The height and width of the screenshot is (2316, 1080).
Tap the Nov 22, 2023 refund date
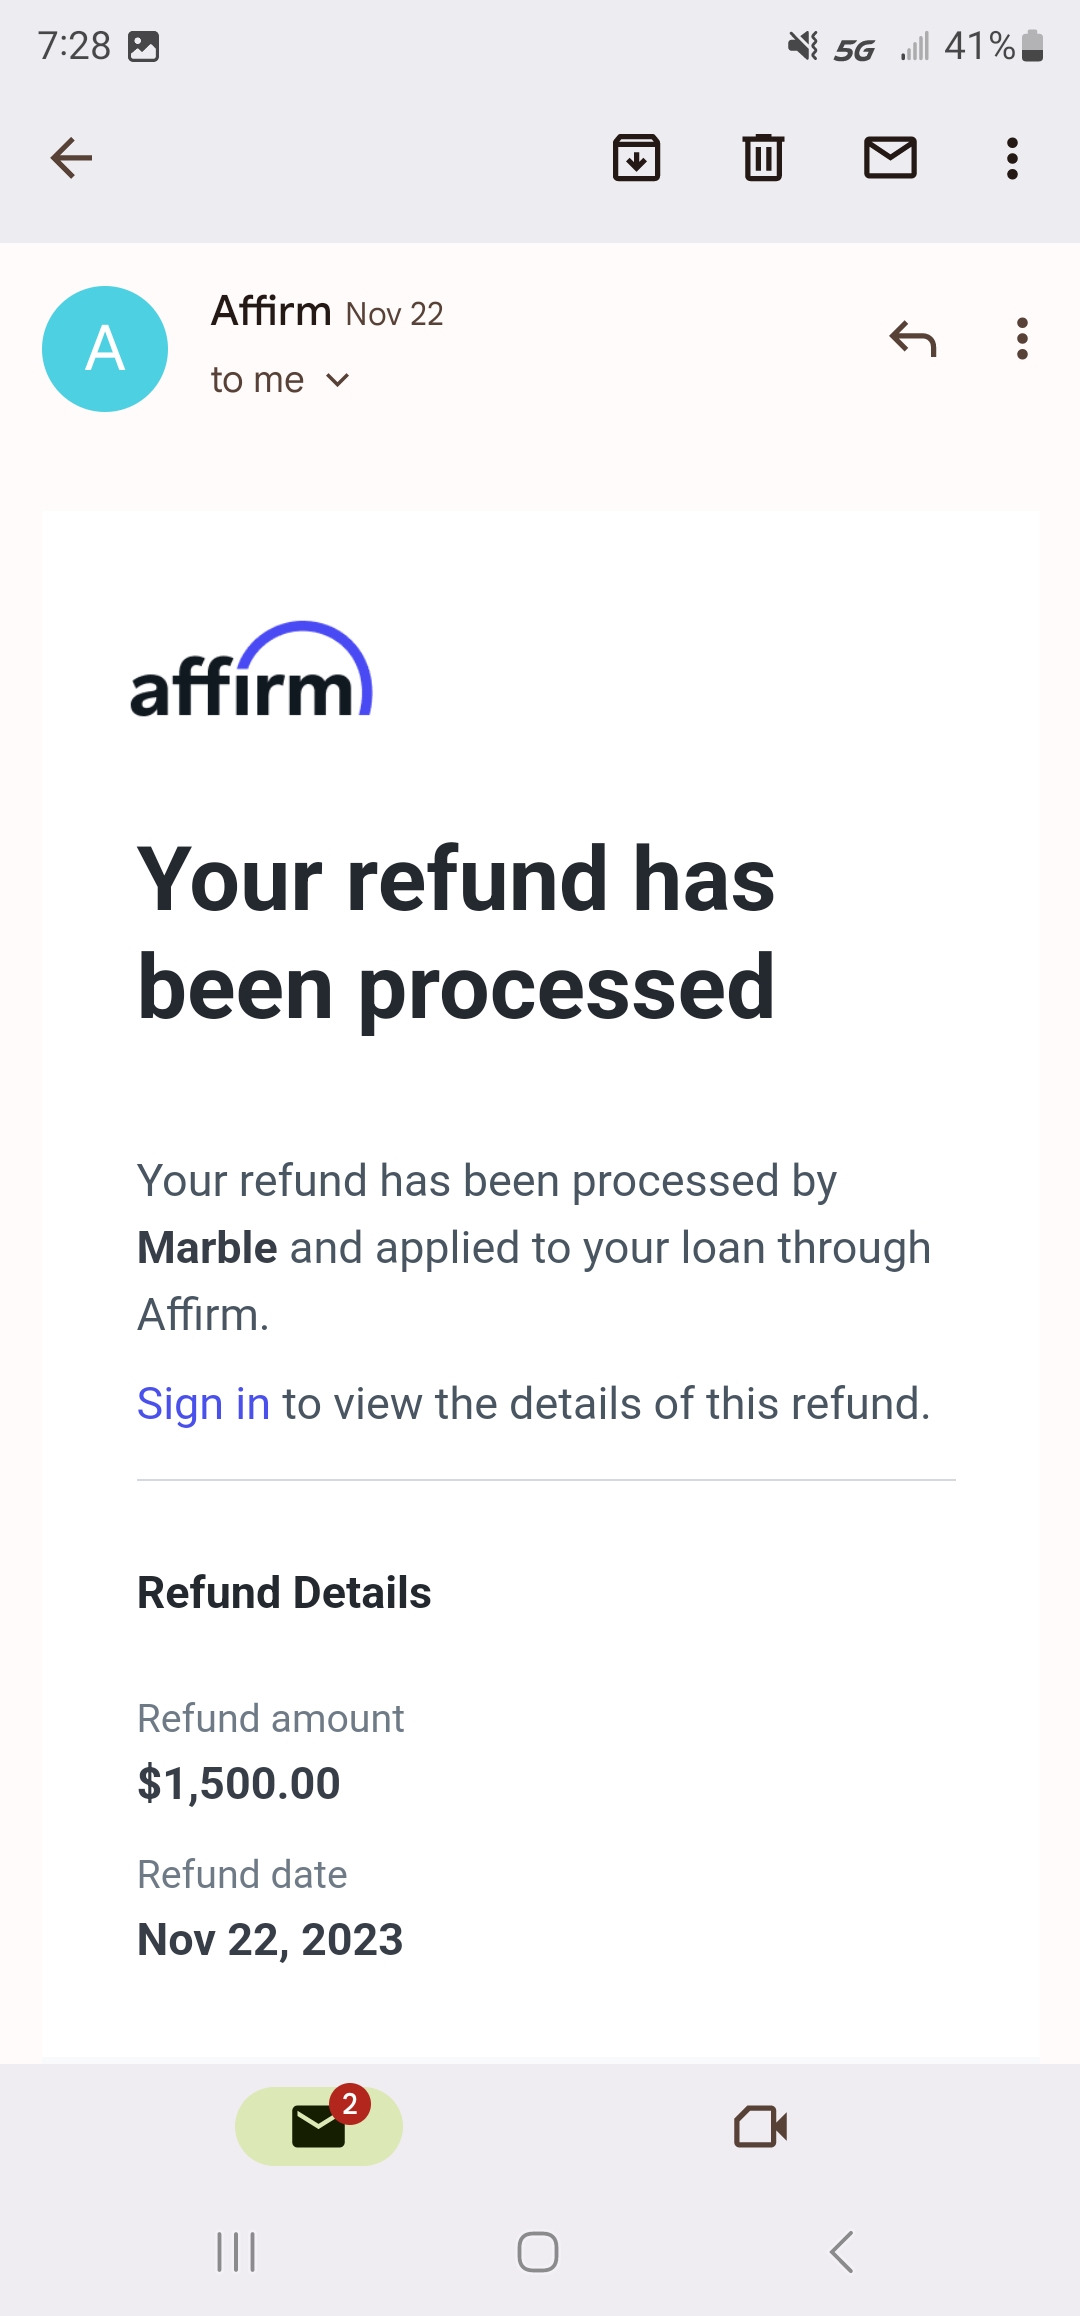point(270,1939)
